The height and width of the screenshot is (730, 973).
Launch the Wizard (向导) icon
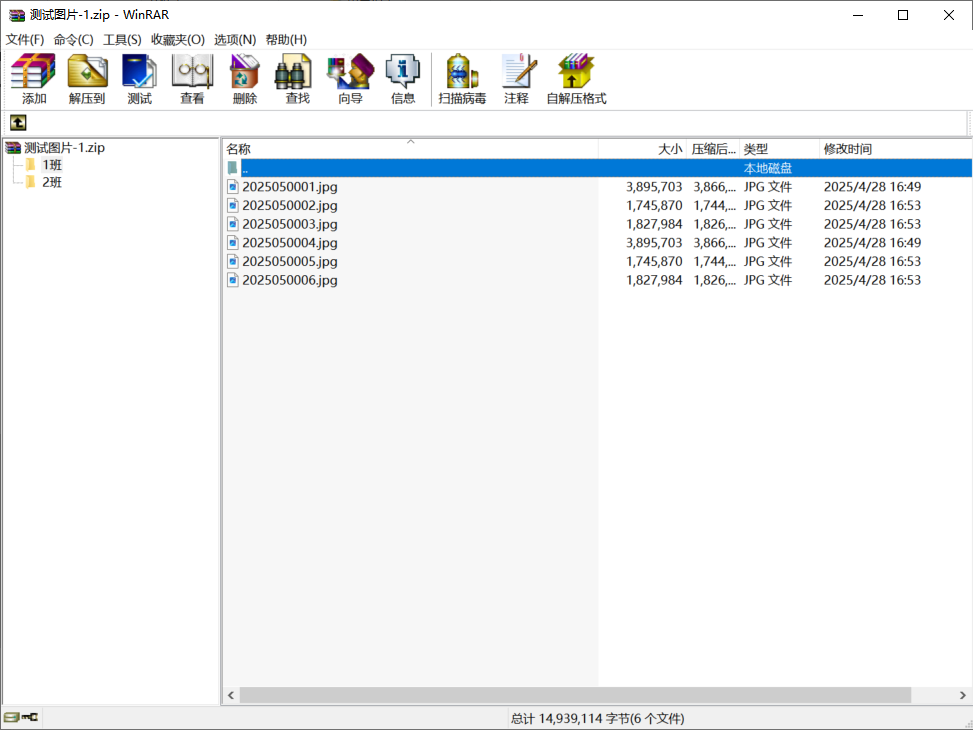pos(350,79)
